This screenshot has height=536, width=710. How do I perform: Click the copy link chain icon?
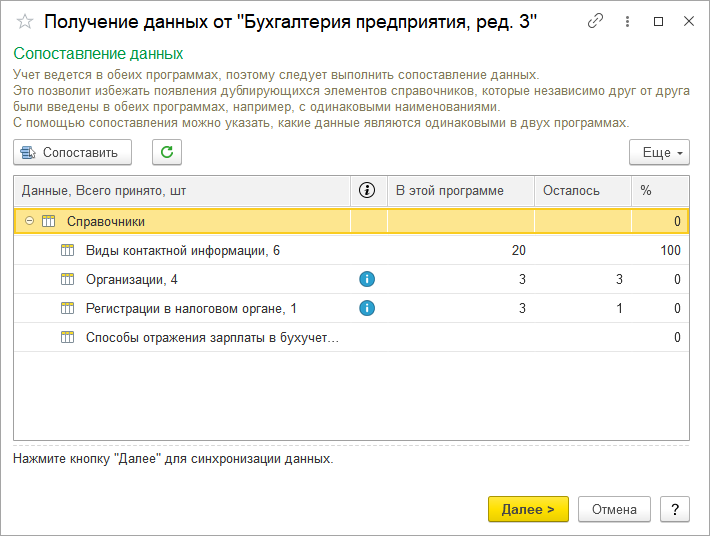[596, 21]
